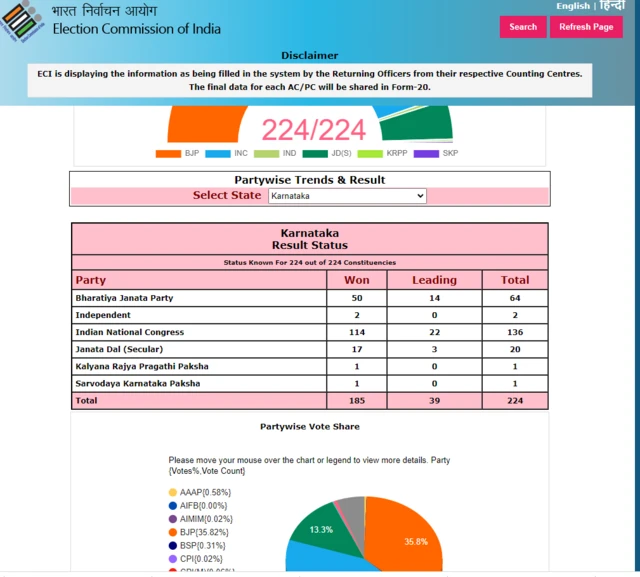This screenshot has height=577, width=640.
Task: Click the BJP{35.82%} legend entry
Action: [199, 532]
